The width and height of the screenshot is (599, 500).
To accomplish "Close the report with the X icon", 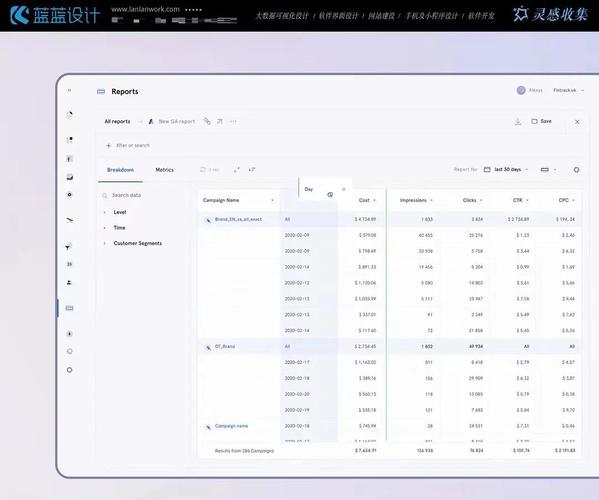I will point(577,121).
